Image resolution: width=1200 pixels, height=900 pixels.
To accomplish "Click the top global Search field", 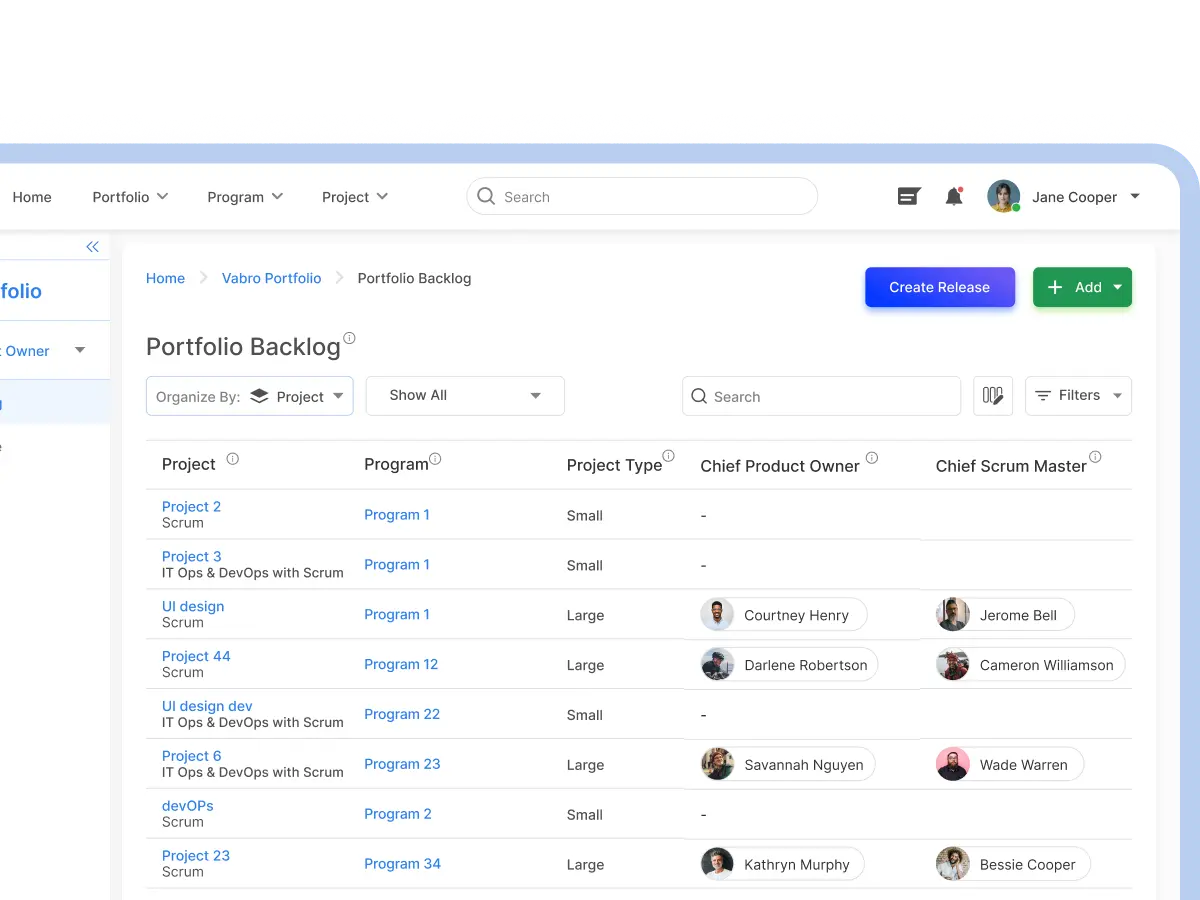I will tap(640, 196).
